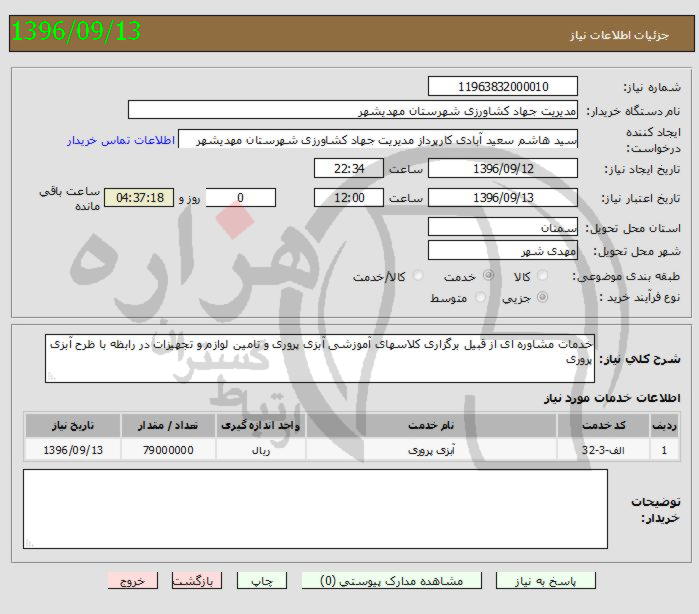Select the خدمت radio button
This screenshot has height=614, width=699.
(489, 275)
